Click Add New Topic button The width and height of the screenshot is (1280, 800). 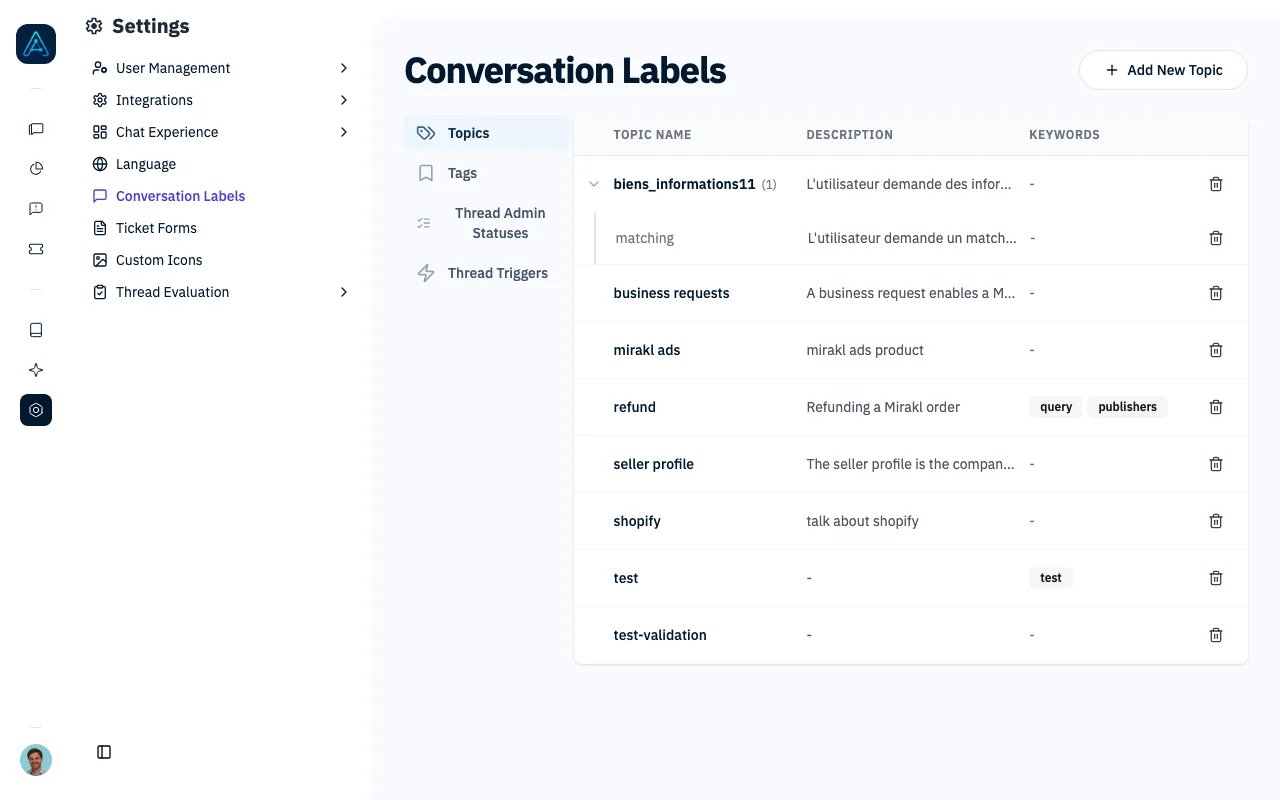[x=1163, y=70]
